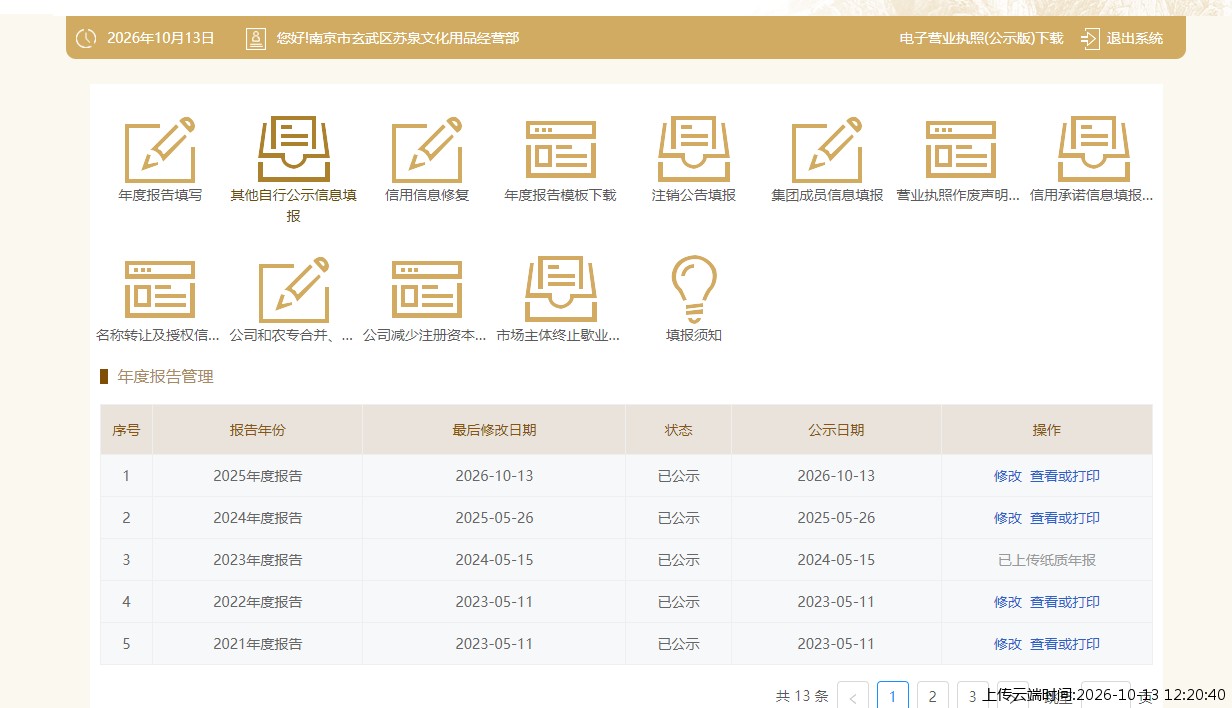Click the 信用信息修复 icon
Viewport: 1232px width, 708px height.
click(x=427, y=150)
